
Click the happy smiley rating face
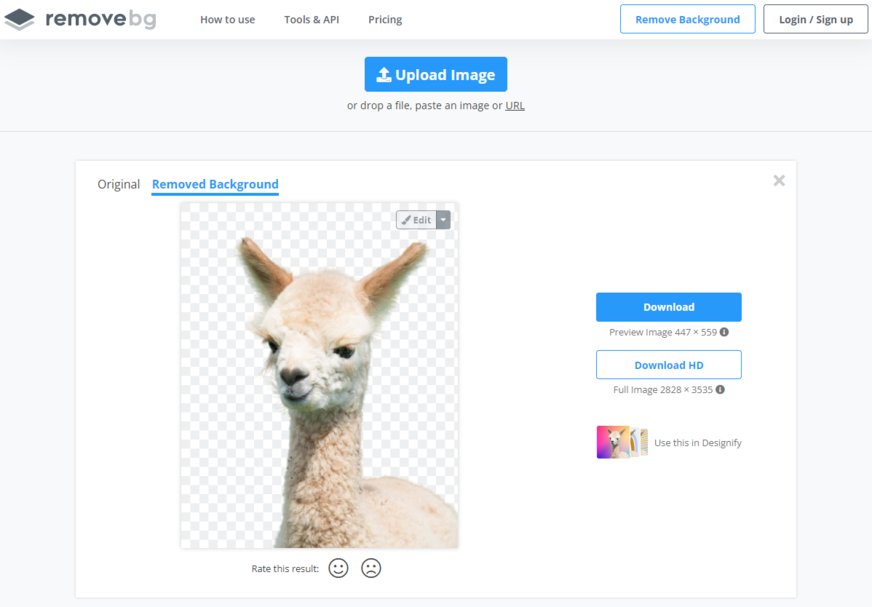click(339, 568)
